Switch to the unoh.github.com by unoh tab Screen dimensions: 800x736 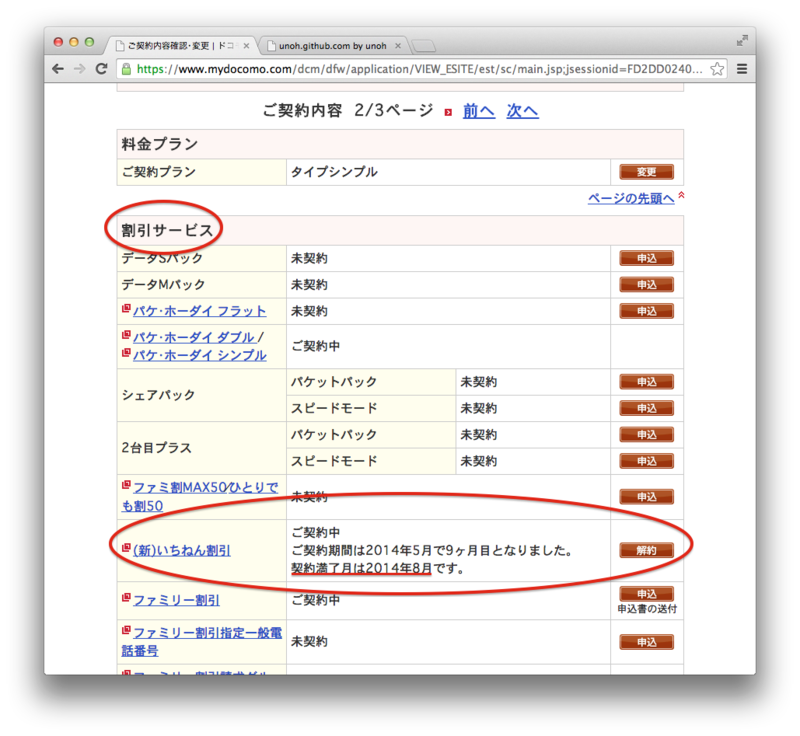pos(333,46)
